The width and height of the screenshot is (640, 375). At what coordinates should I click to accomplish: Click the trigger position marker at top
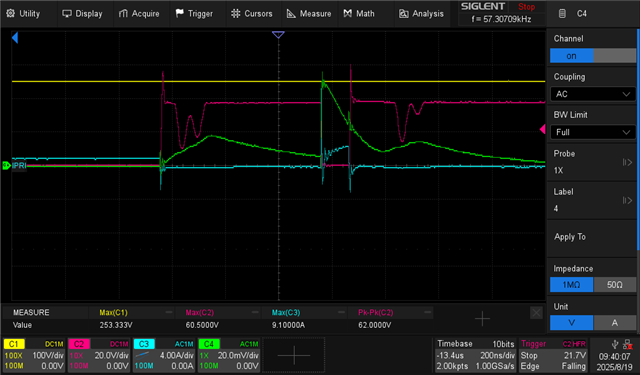(278, 35)
